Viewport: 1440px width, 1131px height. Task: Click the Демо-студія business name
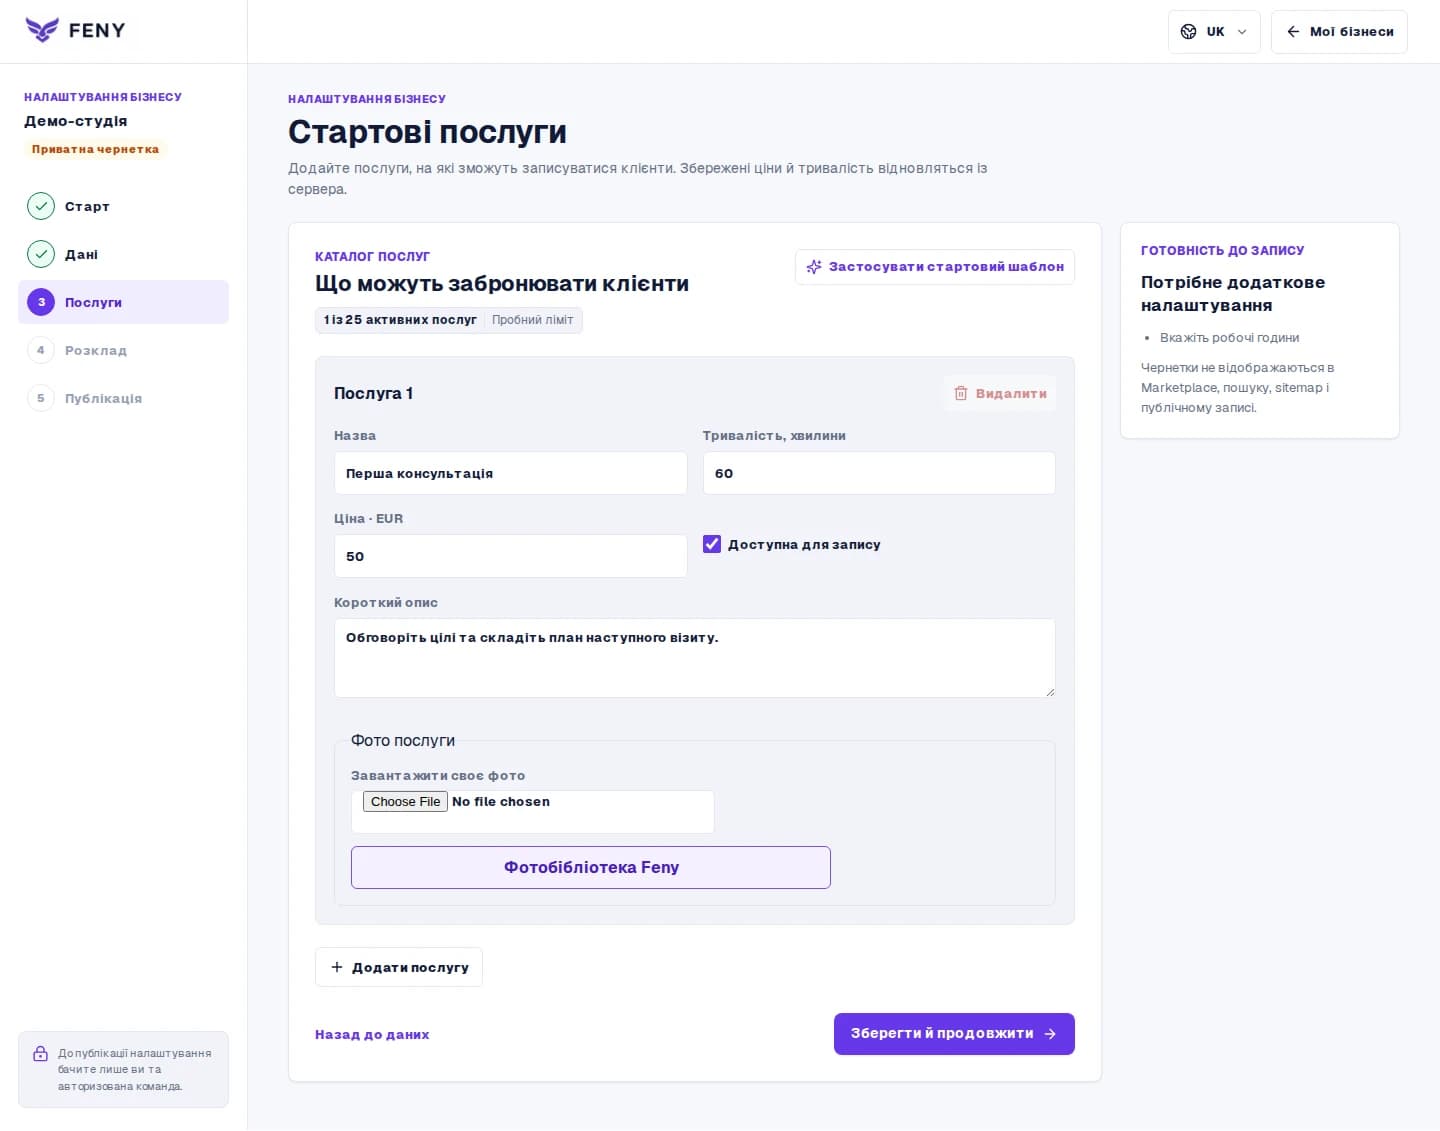(76, 121)
